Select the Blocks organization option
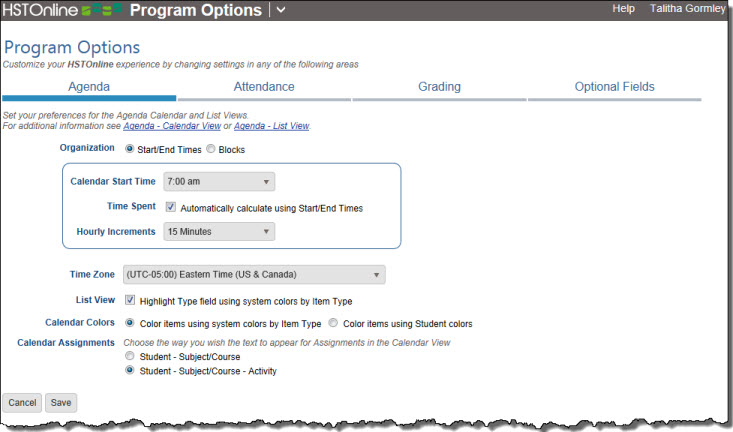 click(x=211, y=149)
